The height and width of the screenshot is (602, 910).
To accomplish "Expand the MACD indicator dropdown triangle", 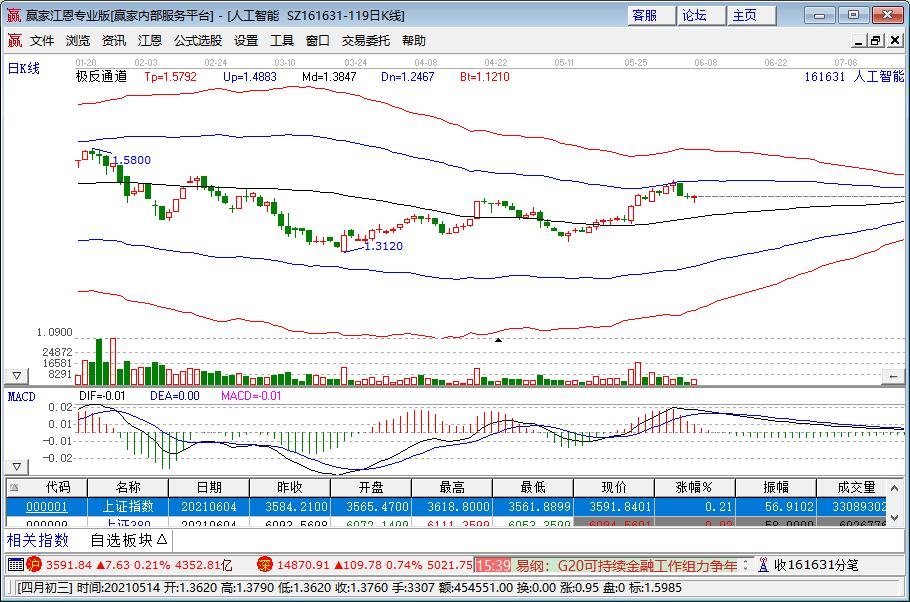I will pos(17,467).
